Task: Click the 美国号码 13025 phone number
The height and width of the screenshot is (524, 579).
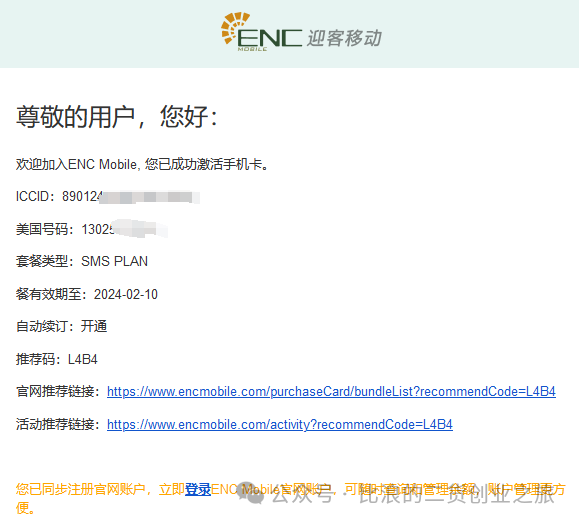Action: pyautogui.click(x=65, y=229)
